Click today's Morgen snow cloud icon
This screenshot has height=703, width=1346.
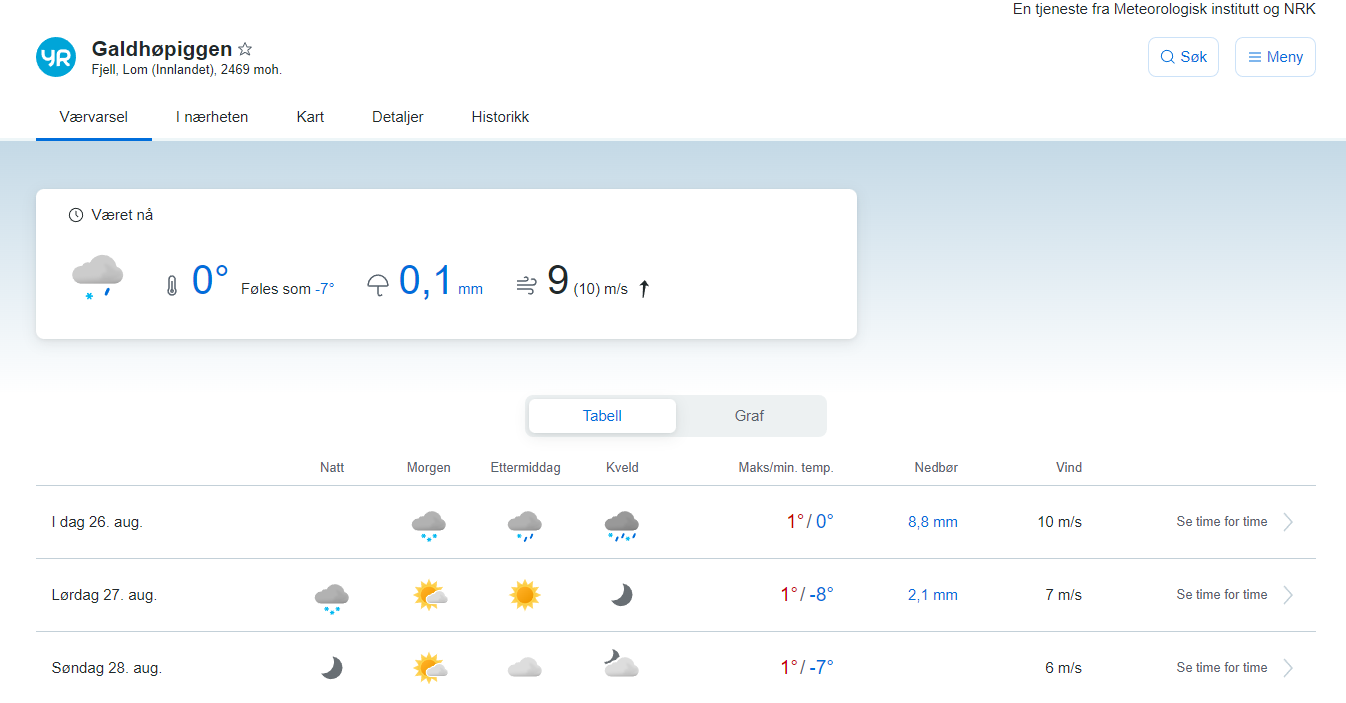(428, 524)
